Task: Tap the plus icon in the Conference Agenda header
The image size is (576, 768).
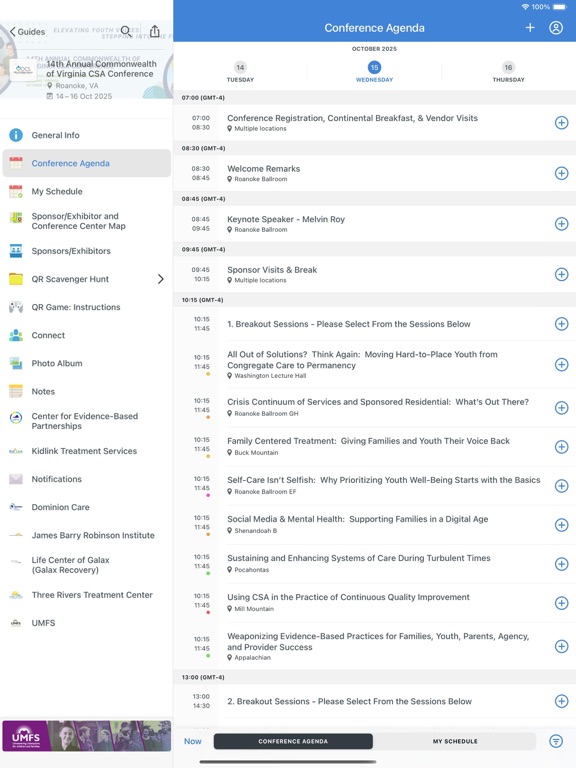Action: 530,28
